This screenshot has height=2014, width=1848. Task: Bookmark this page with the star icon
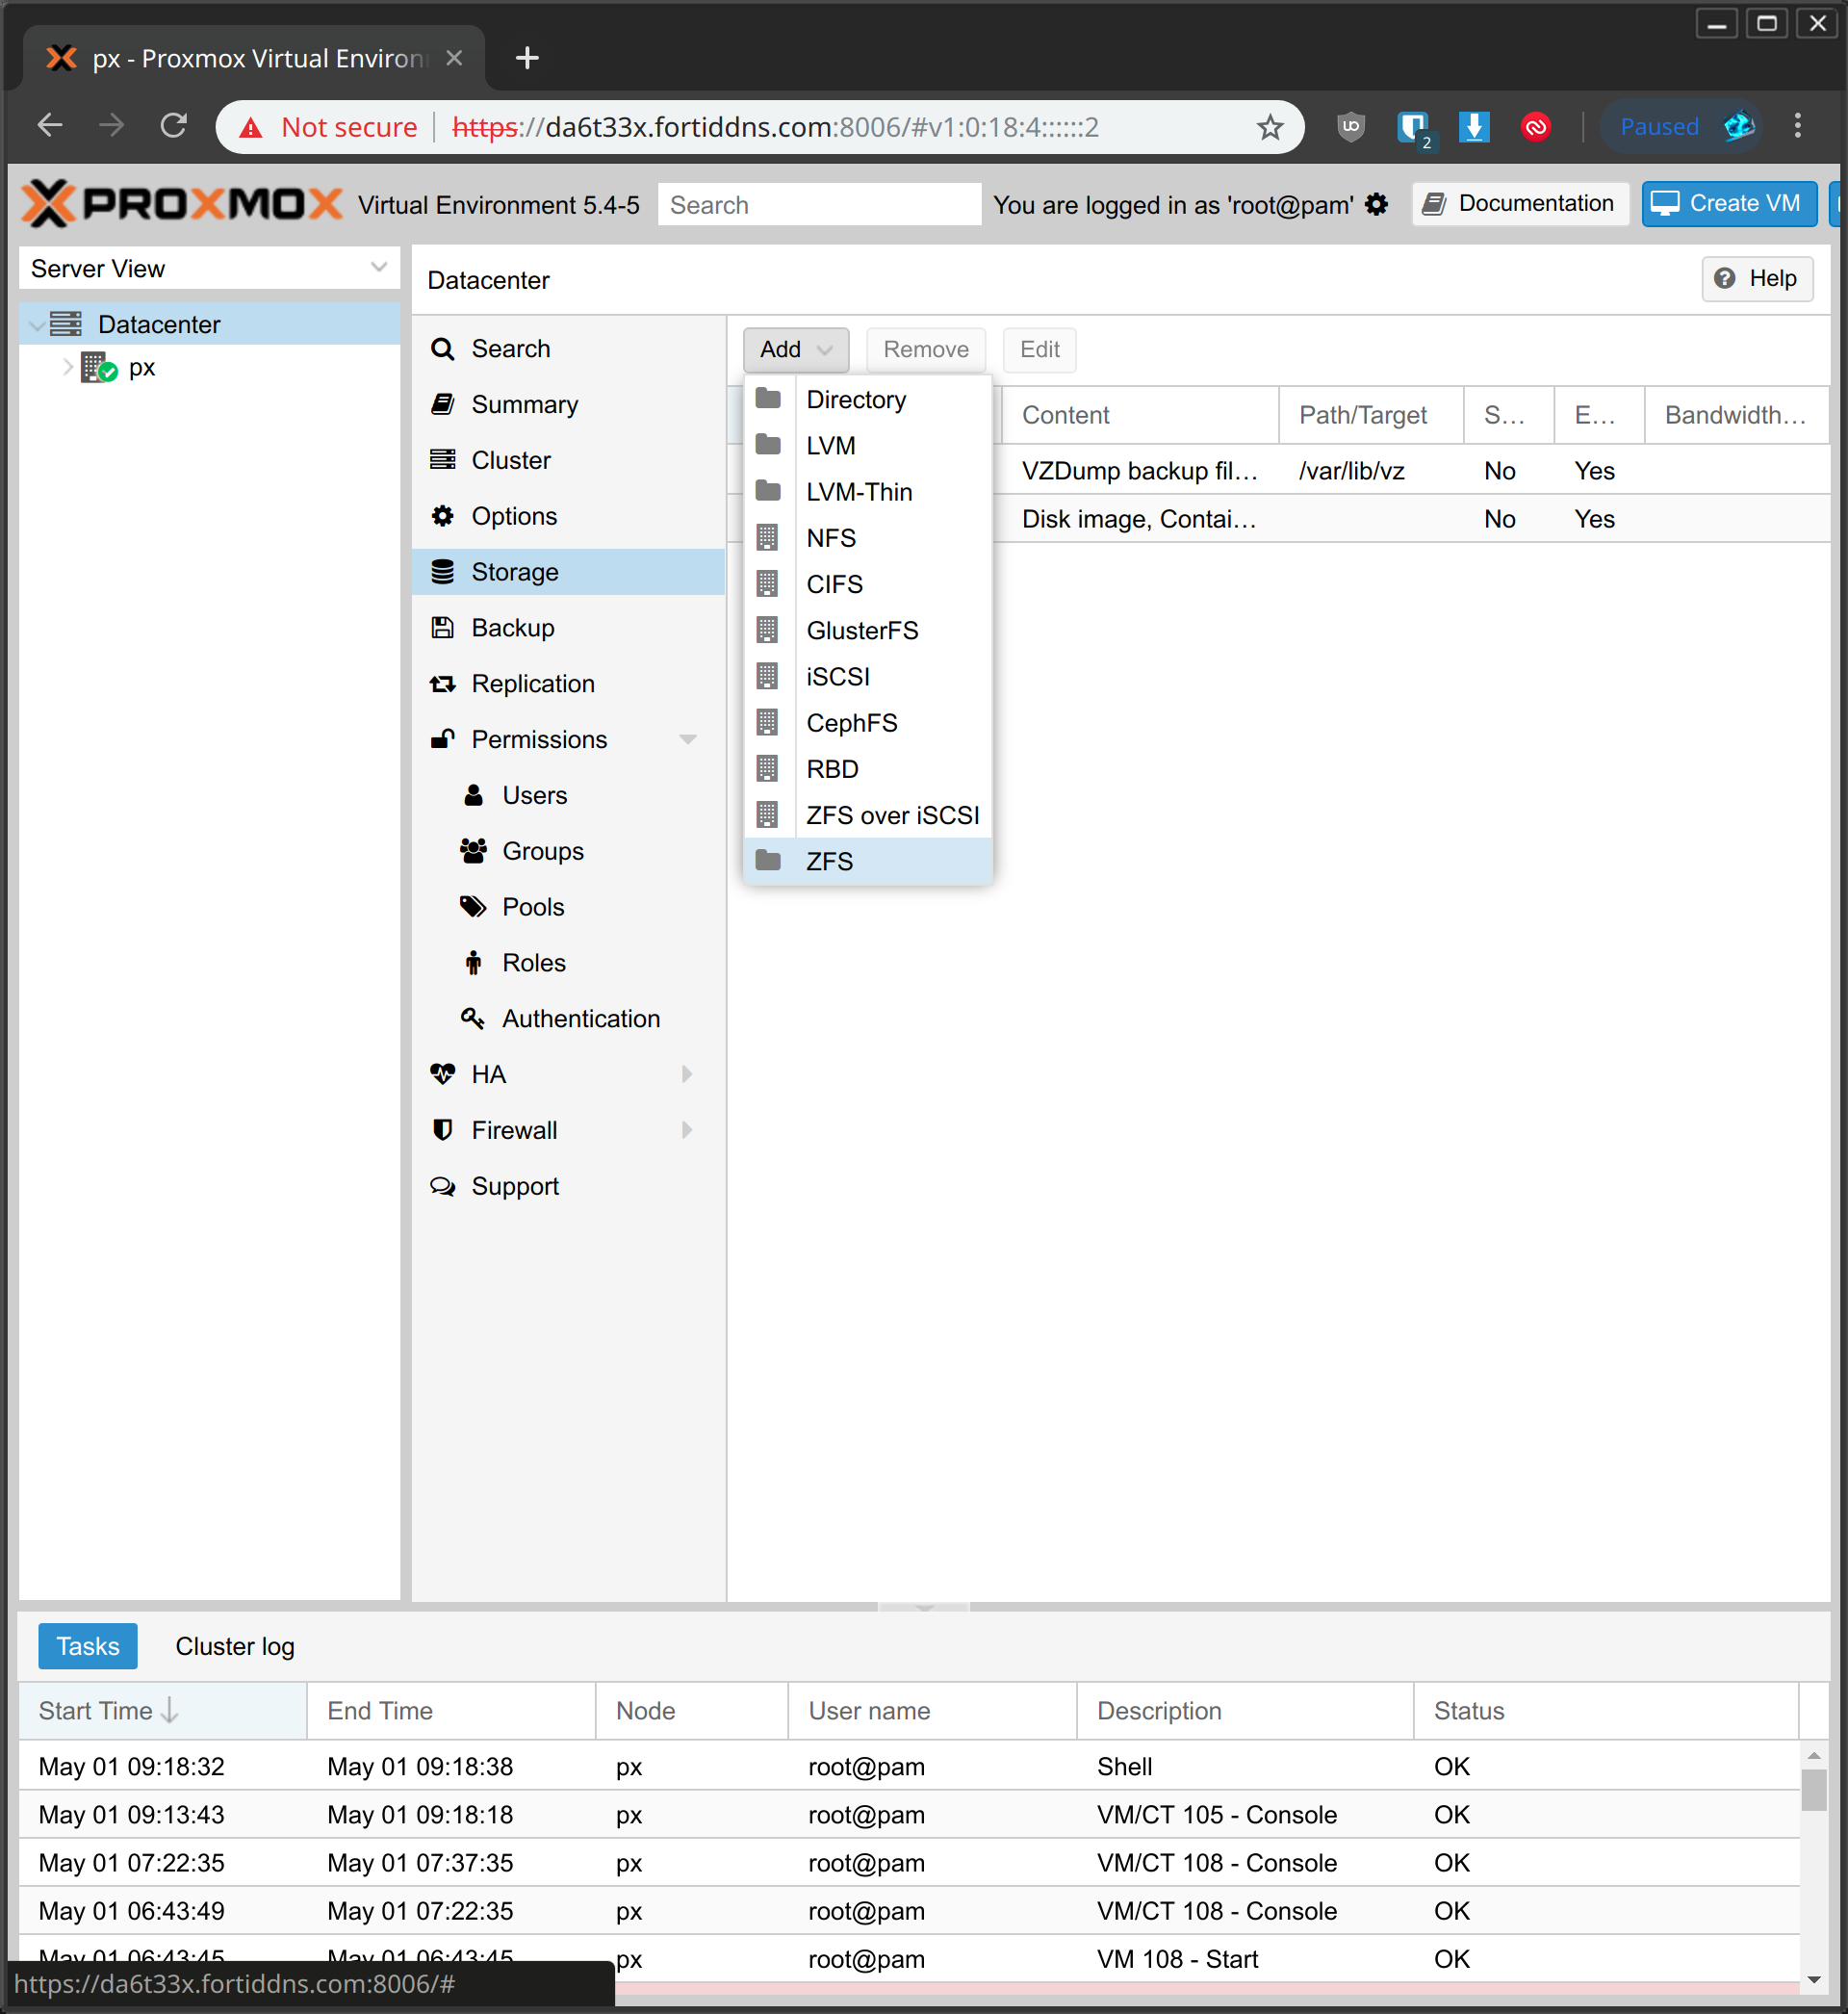(x=1270, y=127)
